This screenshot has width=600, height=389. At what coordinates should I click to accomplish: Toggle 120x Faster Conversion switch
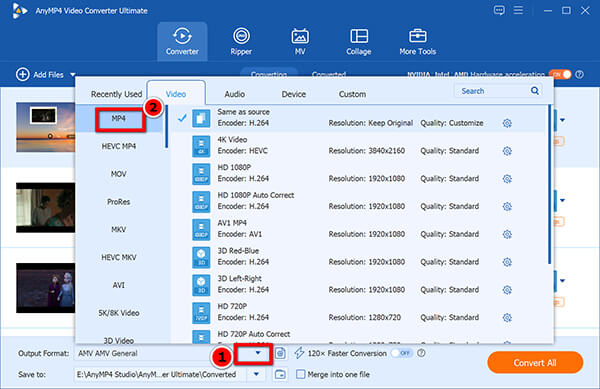[401, 353]
